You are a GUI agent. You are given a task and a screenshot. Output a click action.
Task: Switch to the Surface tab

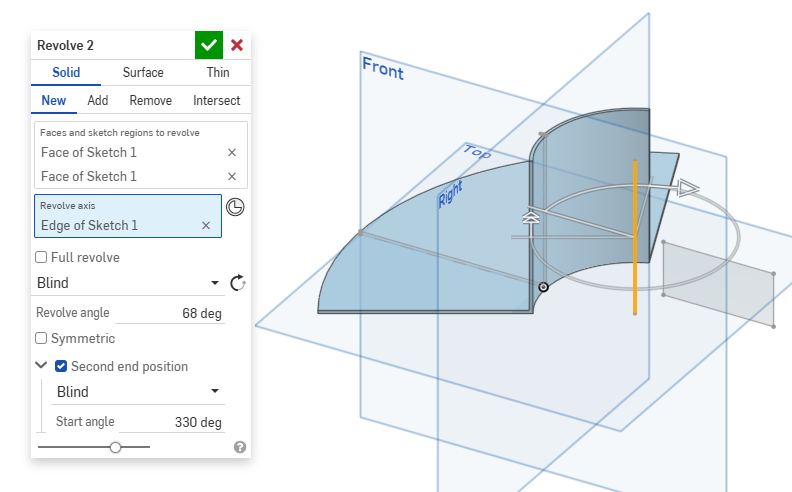(x=143, y=72)
